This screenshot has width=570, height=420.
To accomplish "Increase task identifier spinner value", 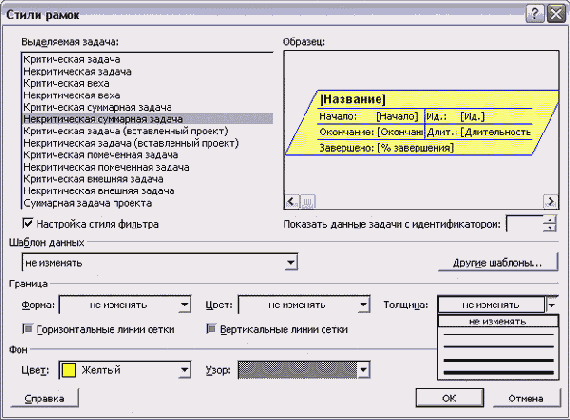I will [550, 220].
